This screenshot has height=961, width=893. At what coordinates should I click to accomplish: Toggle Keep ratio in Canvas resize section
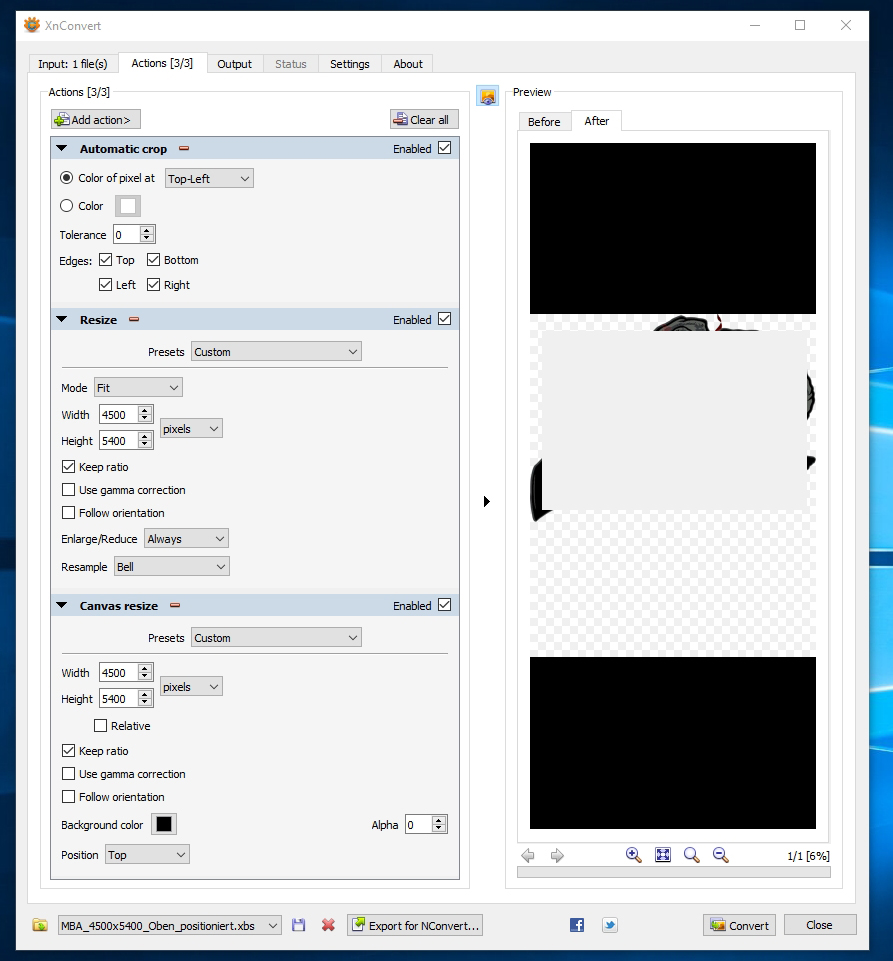[x=69, y=750]
